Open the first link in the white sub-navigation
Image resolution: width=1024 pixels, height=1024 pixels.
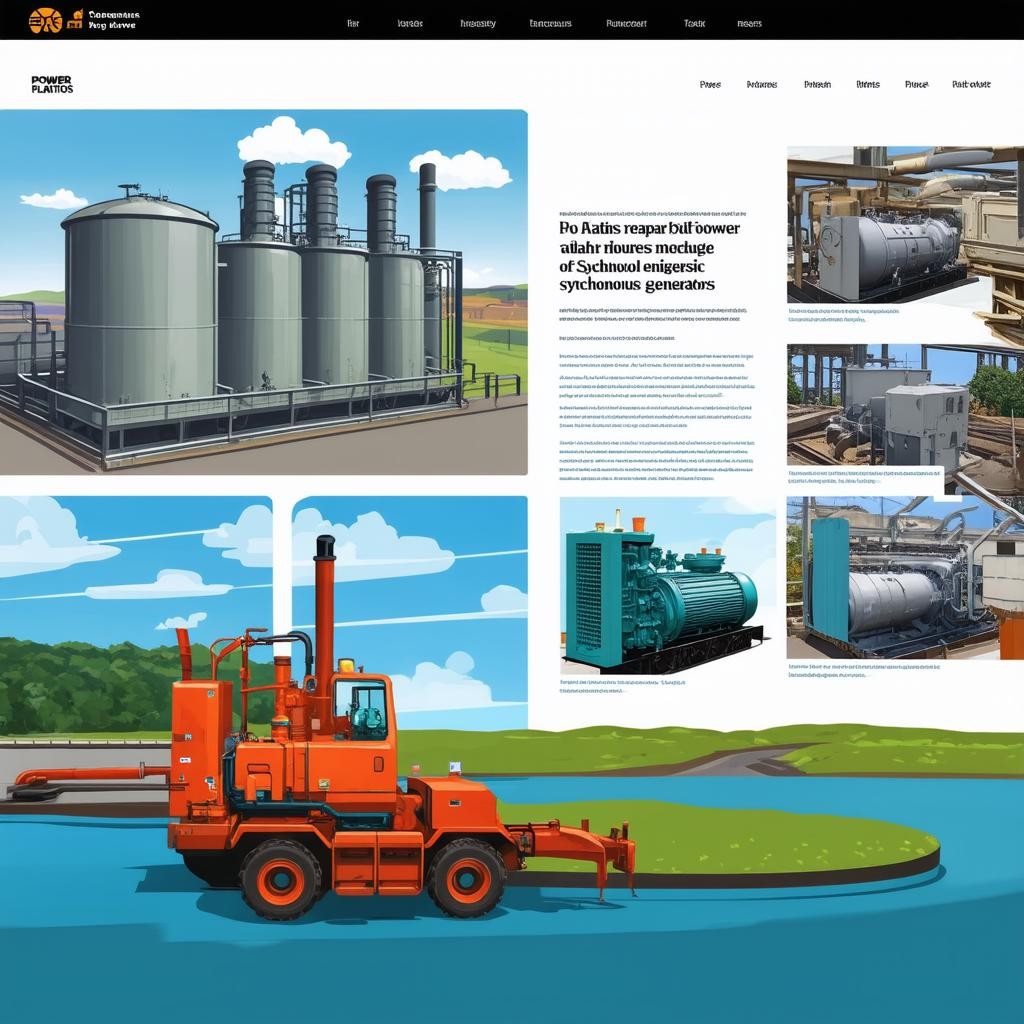(x=710, y=85)
